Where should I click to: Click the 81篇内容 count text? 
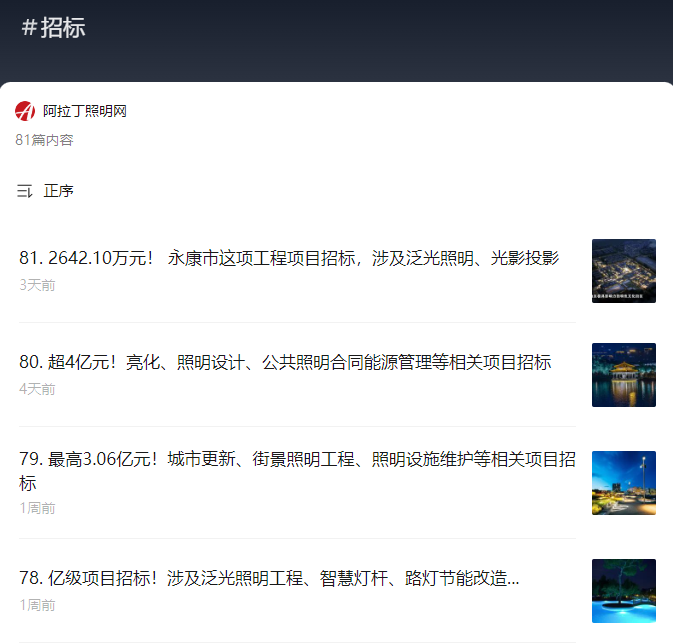[44, 140]
